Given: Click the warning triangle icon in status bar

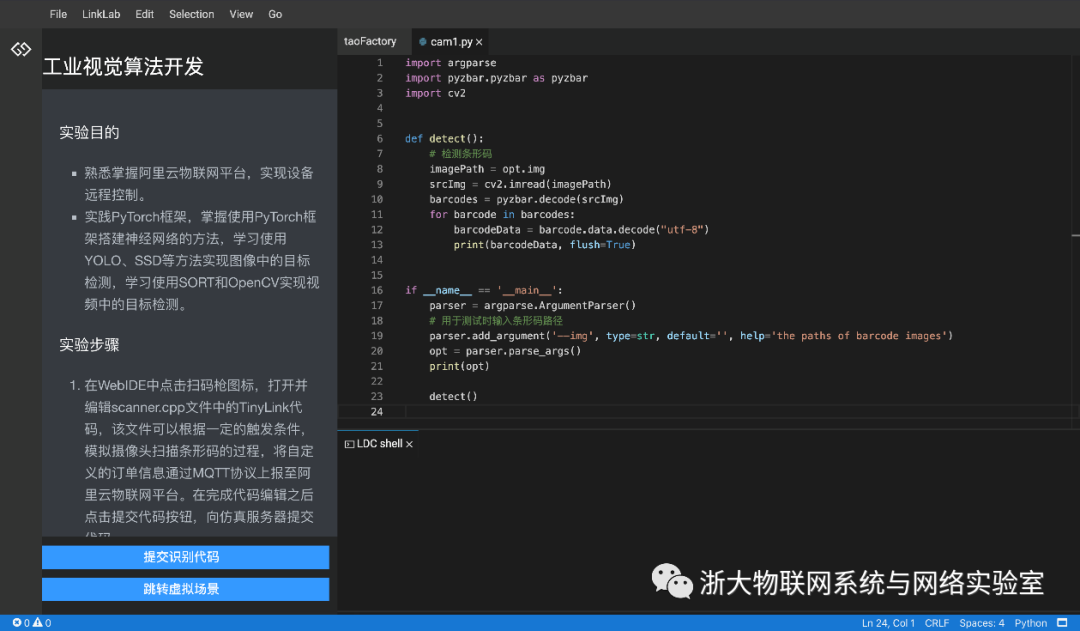Looking at the screenshot, I should tap(37, 623).
